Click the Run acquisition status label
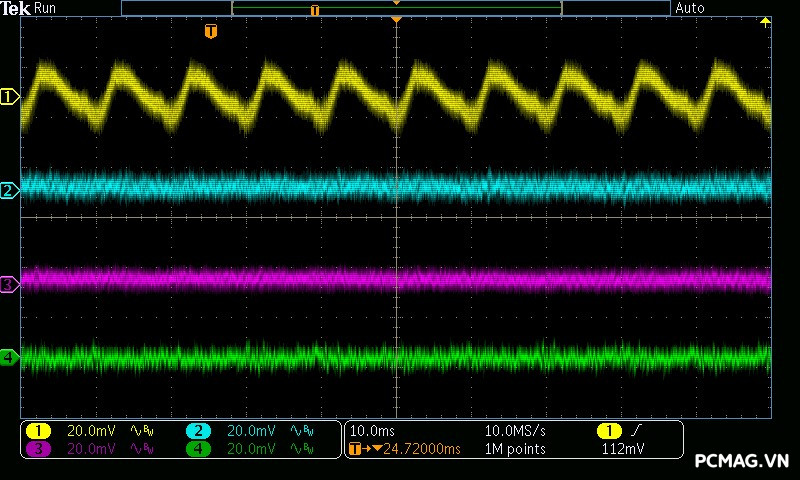Image resolution: width=800 pixels, height=480 pixels. [x=45, y=8]
